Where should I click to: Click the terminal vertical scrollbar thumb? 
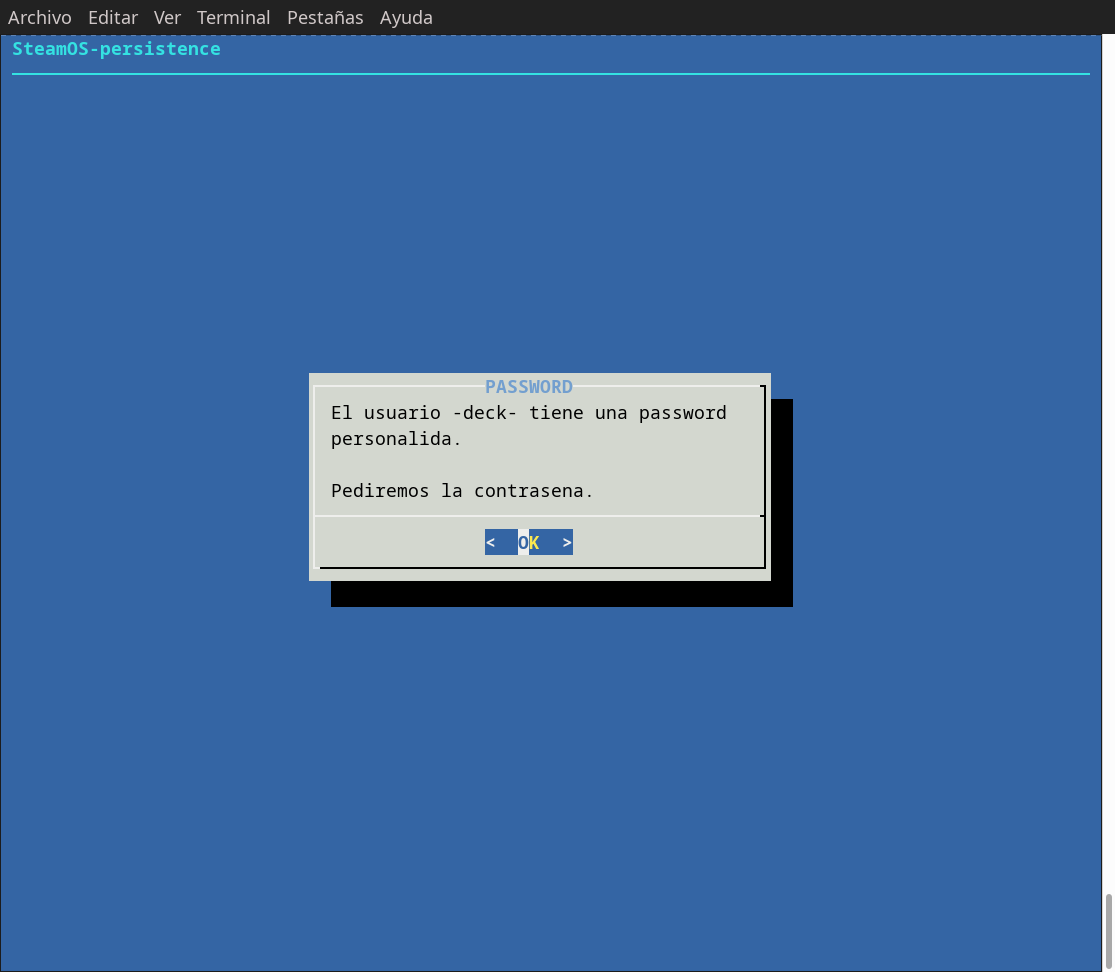pyautogui.click(x=1108, y=931)
